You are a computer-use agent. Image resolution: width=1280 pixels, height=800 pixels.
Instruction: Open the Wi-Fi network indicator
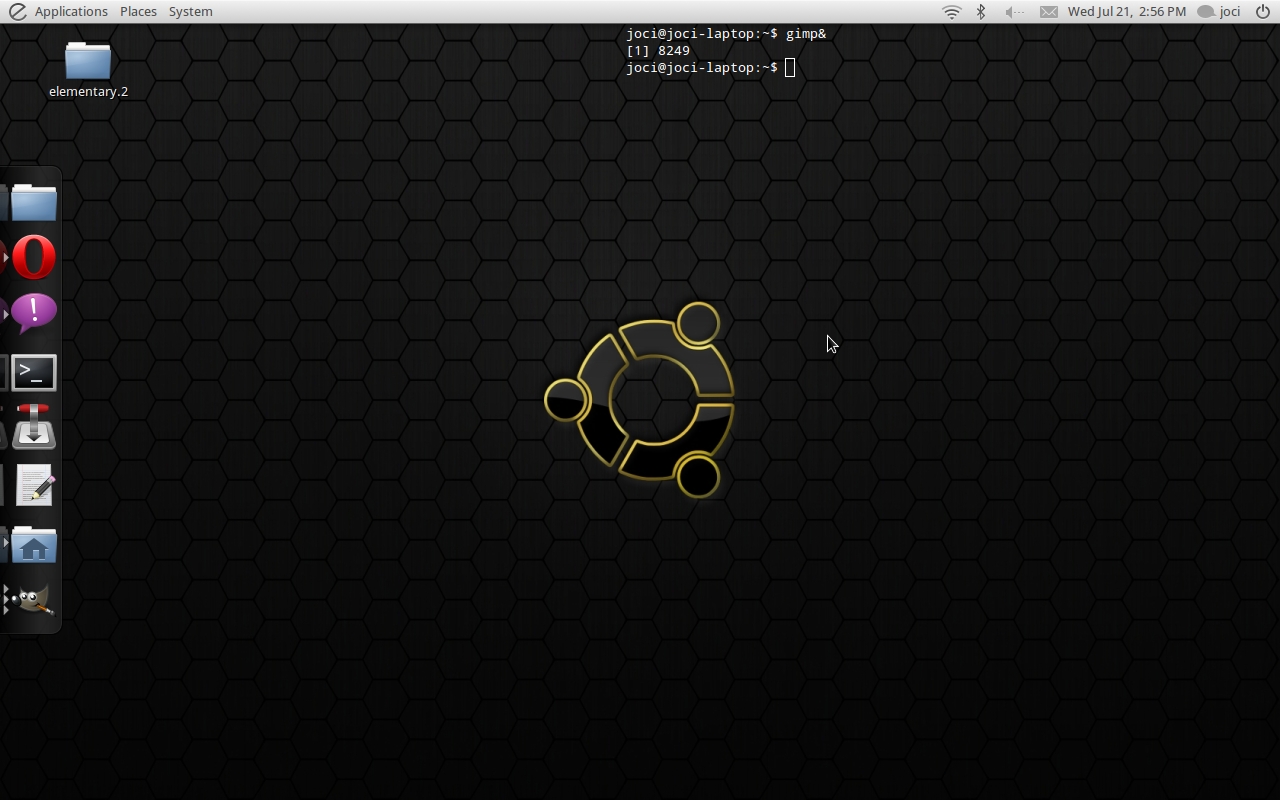click(x=952, y=11)
